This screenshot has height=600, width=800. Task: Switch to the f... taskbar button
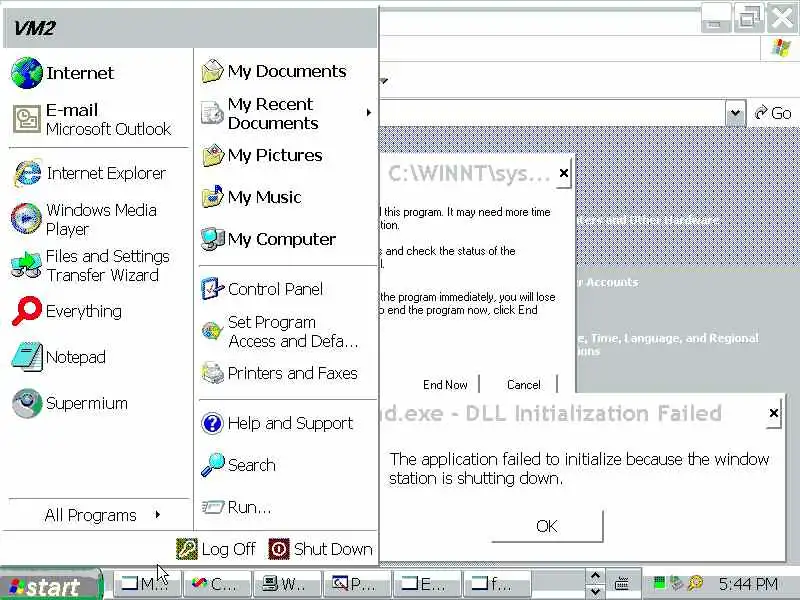click(x=496, y=583)
